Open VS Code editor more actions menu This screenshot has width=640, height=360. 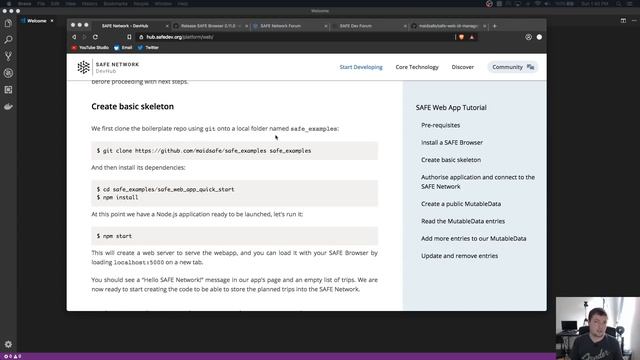634,20
